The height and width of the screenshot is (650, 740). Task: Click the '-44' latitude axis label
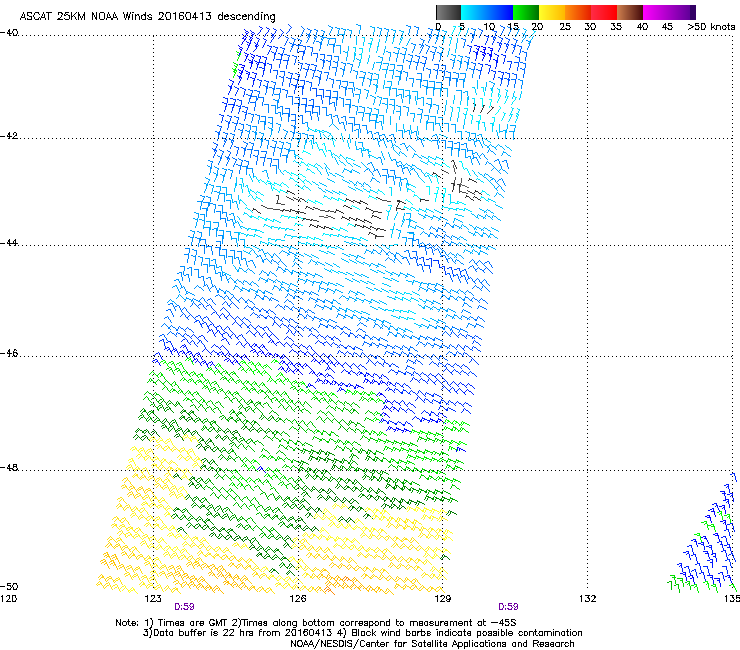click(9, 243)
